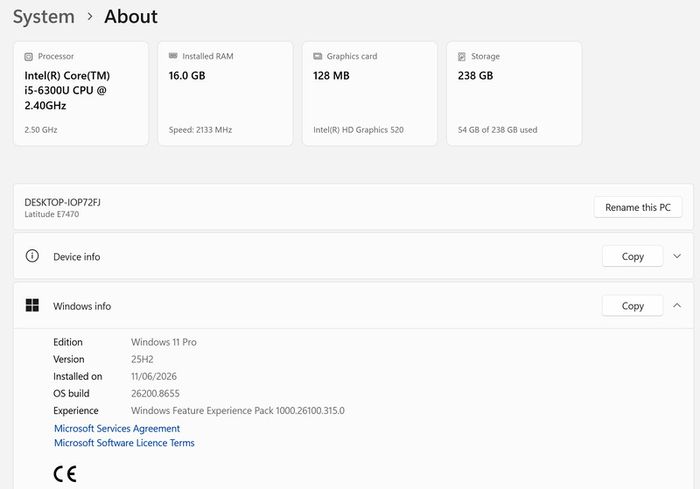This screenshot has width=700, height=489.
Task: Select the Windows Feature Experience Pack value
Action: click(238, 411)
